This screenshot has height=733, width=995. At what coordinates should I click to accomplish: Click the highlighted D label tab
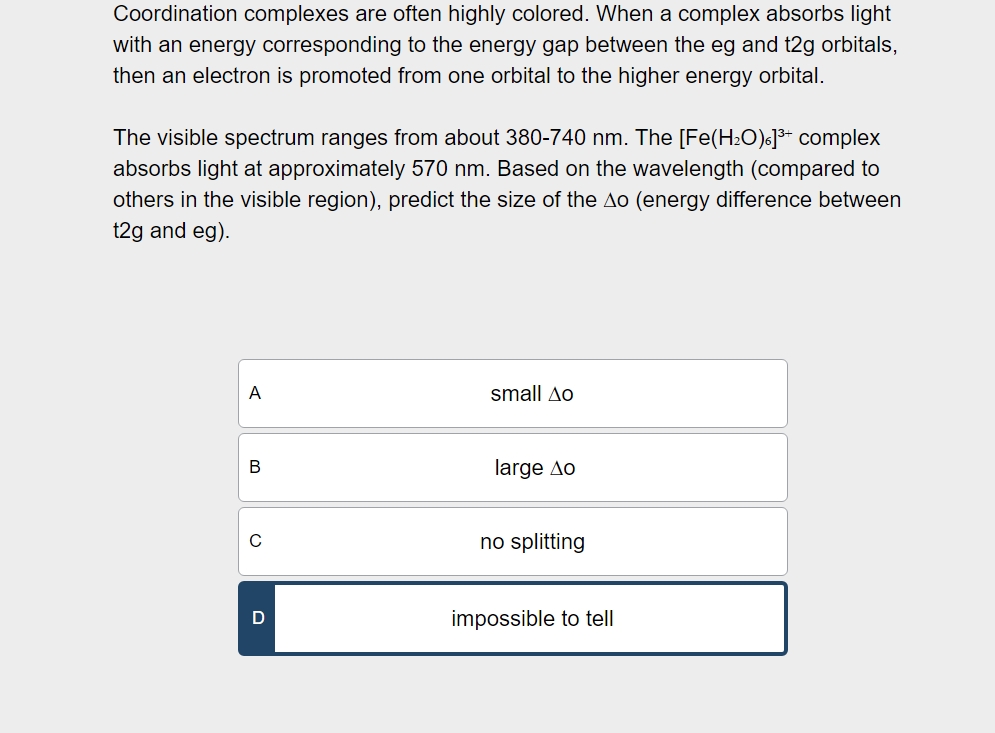[258, 618]
